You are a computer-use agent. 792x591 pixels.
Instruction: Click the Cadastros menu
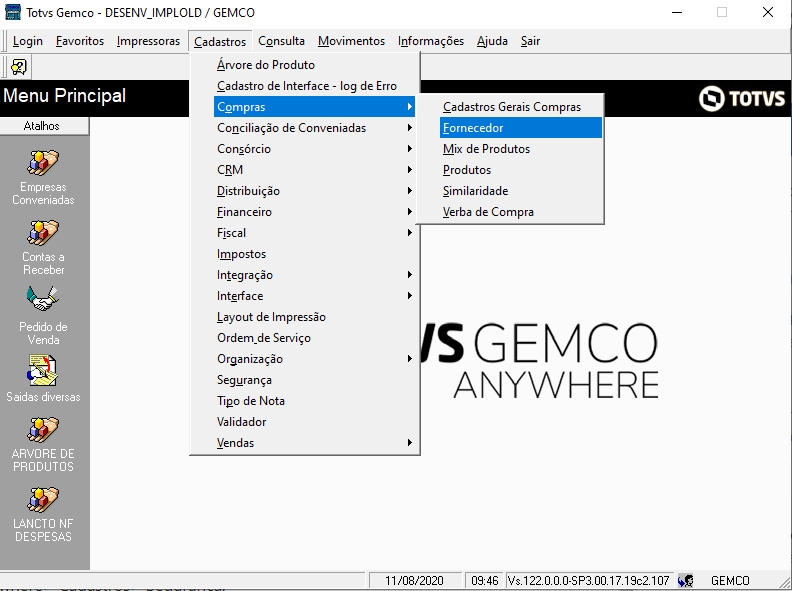[x=220, y=41]
